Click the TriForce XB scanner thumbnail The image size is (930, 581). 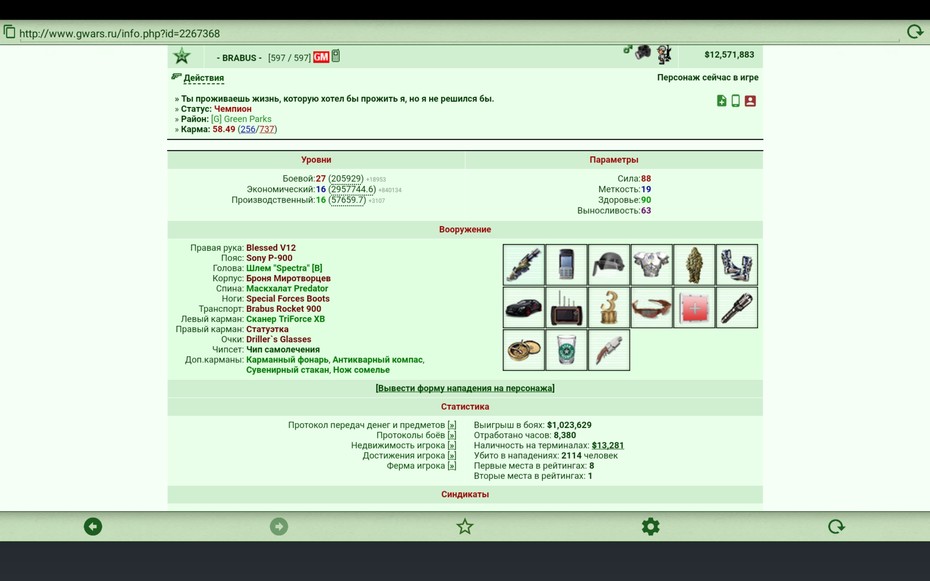566,308
